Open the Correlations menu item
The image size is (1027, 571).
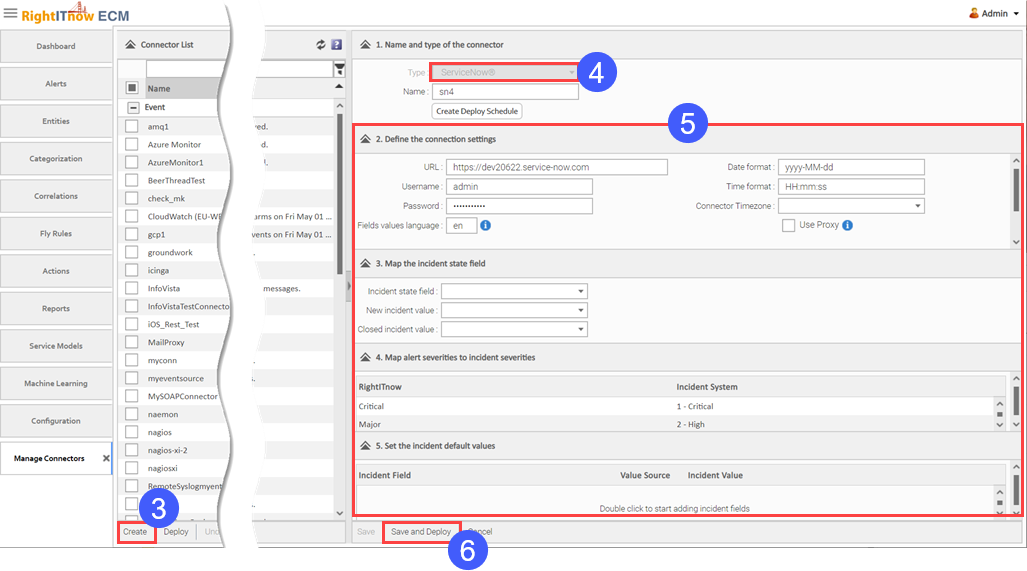[56, 196]
